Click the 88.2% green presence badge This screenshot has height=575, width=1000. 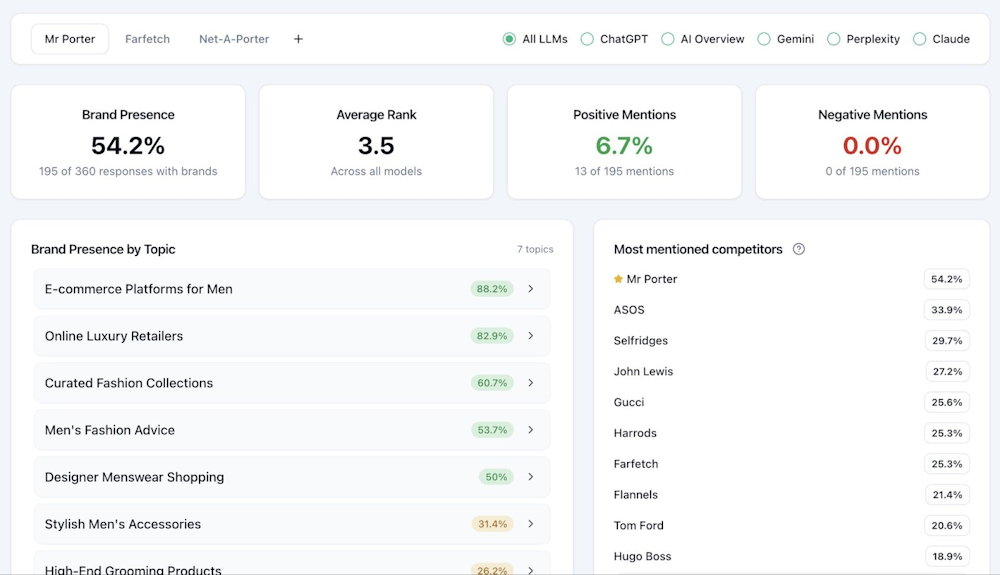pos(492,289)
